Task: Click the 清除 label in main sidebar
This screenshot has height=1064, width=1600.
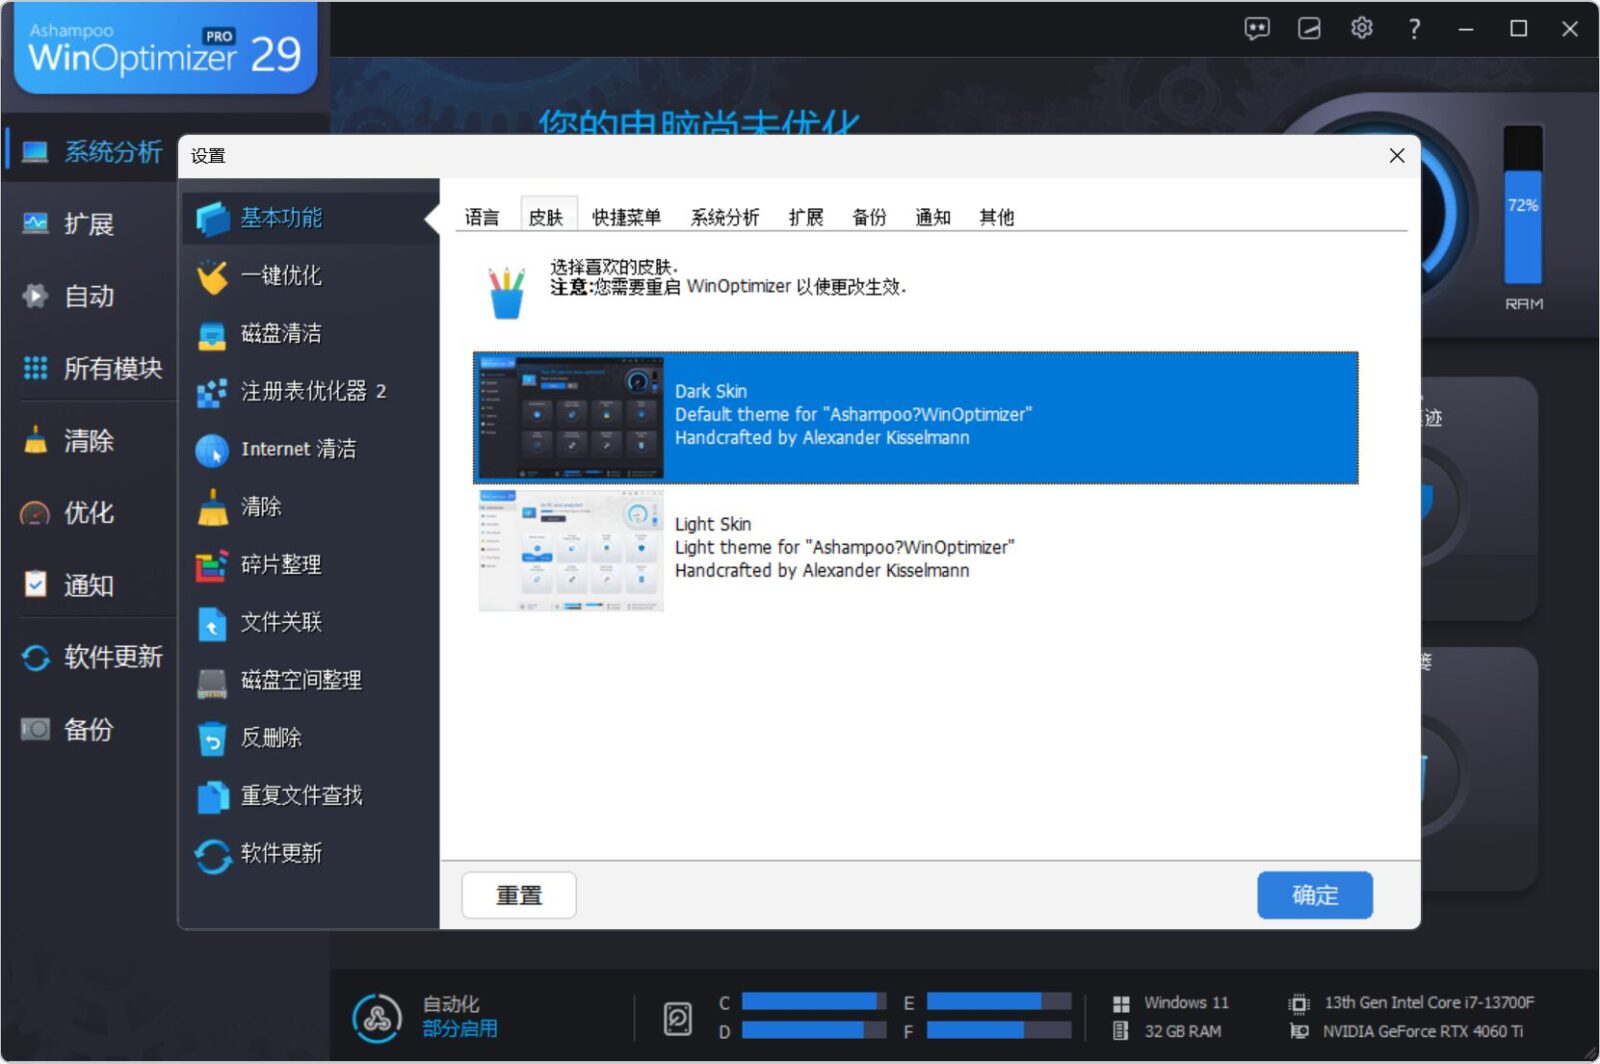Action: pos(89,441)
